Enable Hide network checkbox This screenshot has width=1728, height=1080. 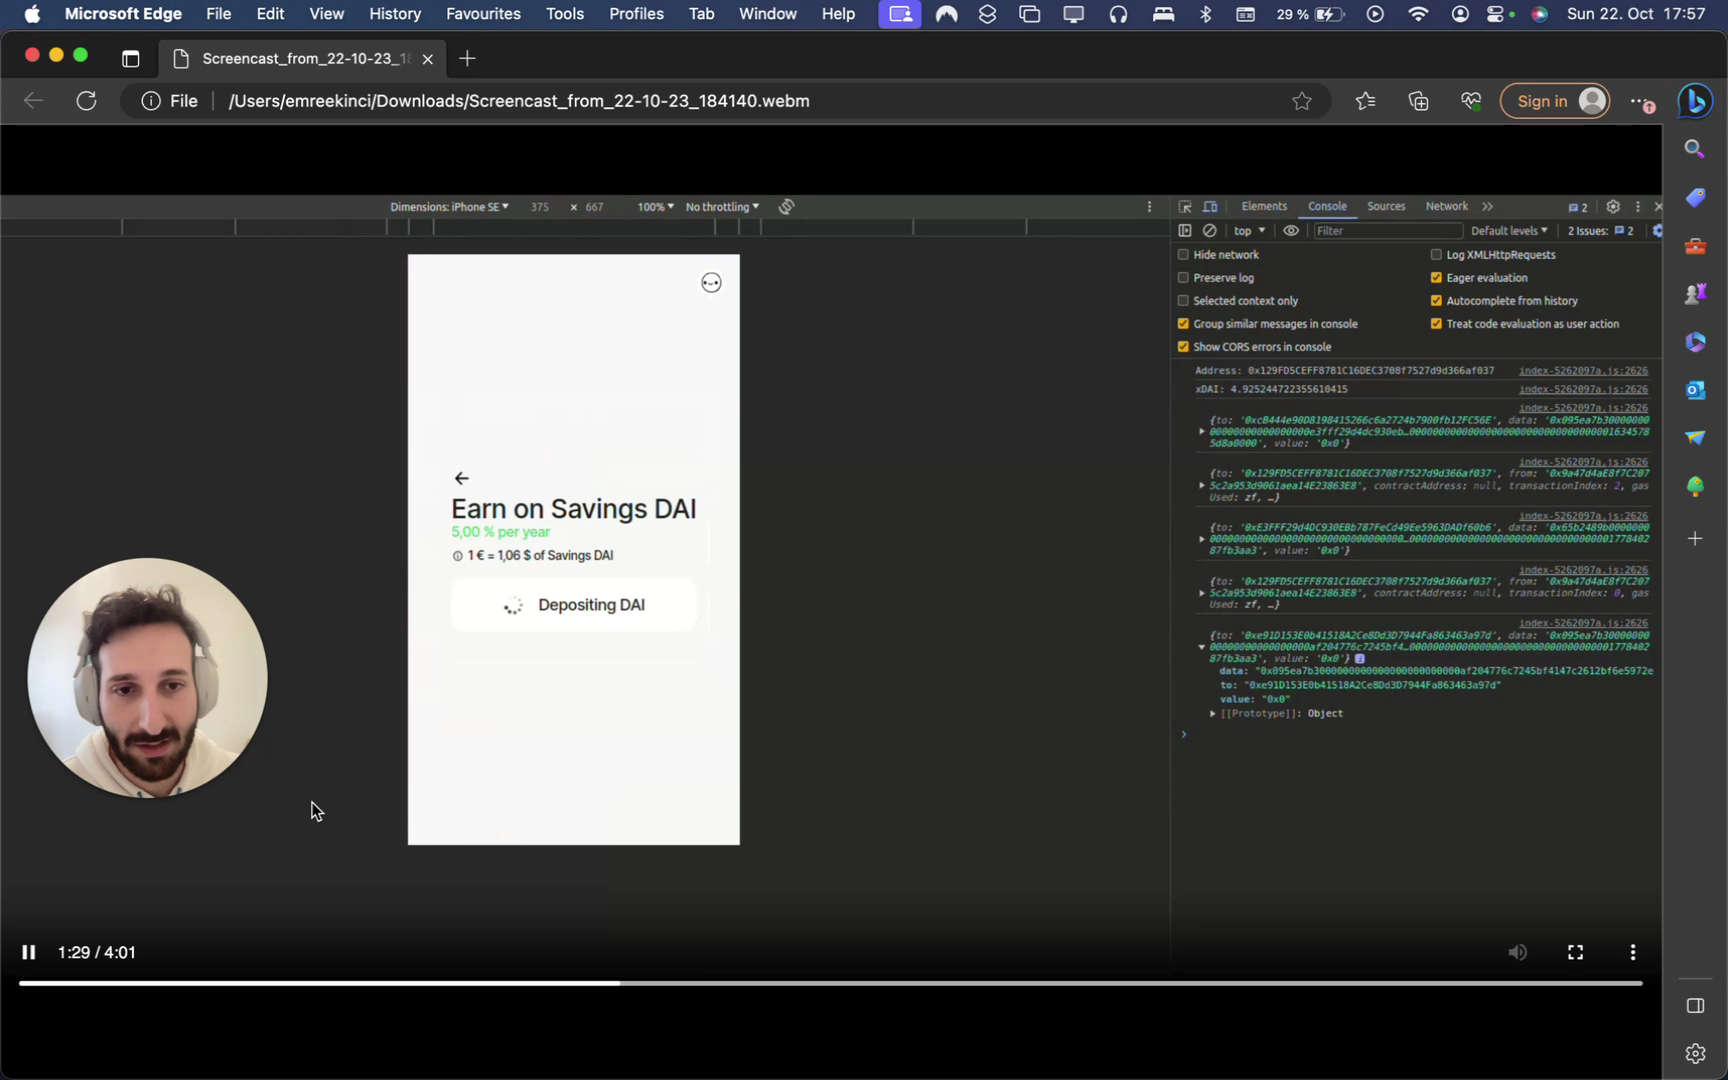click(x=1183, y=255)
